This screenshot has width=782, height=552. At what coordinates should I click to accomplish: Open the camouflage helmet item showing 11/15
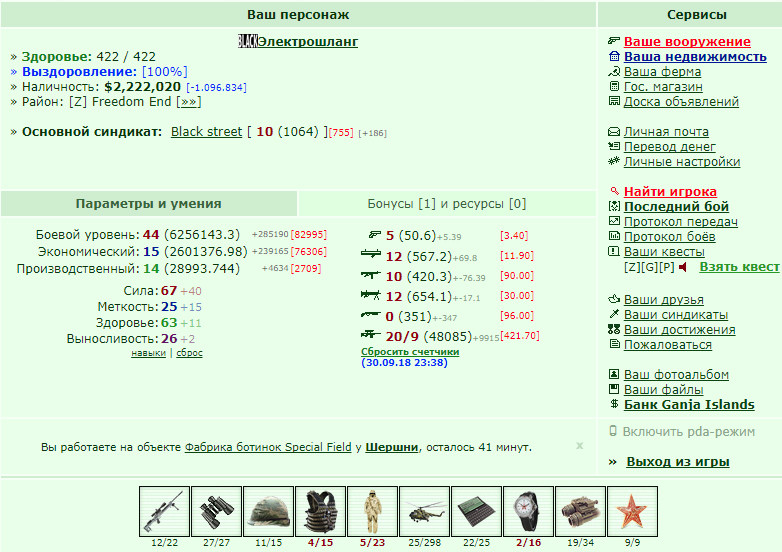click(268, 512)
